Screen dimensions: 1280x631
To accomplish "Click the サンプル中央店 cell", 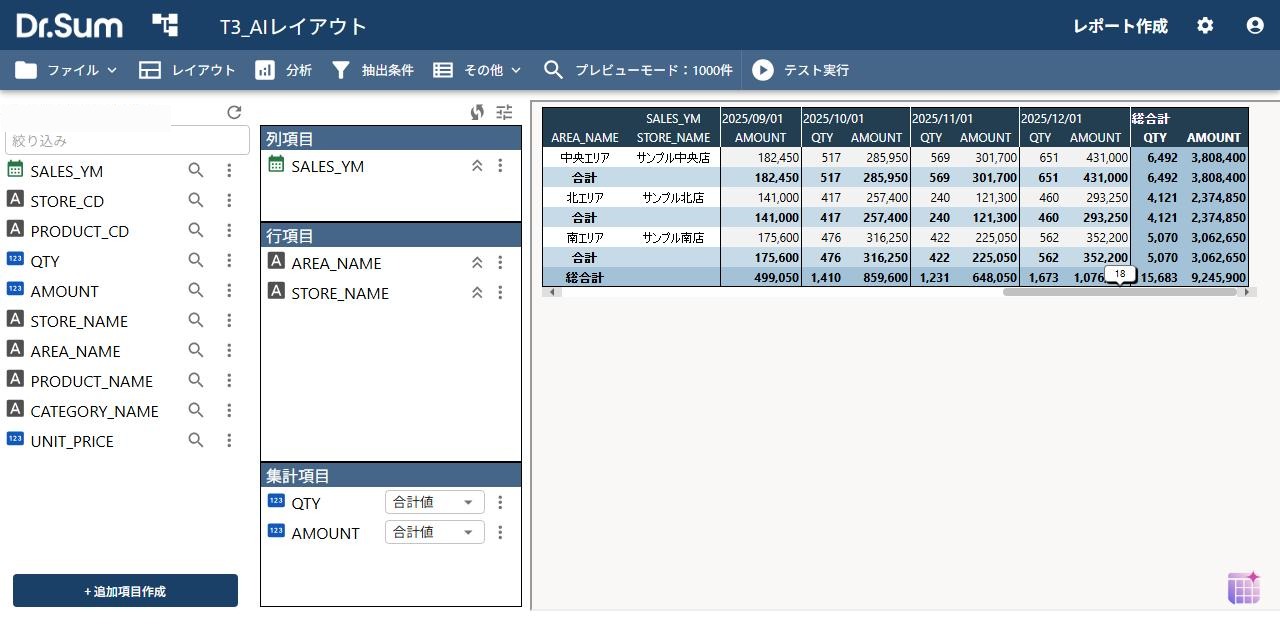I will click(673, 157).
